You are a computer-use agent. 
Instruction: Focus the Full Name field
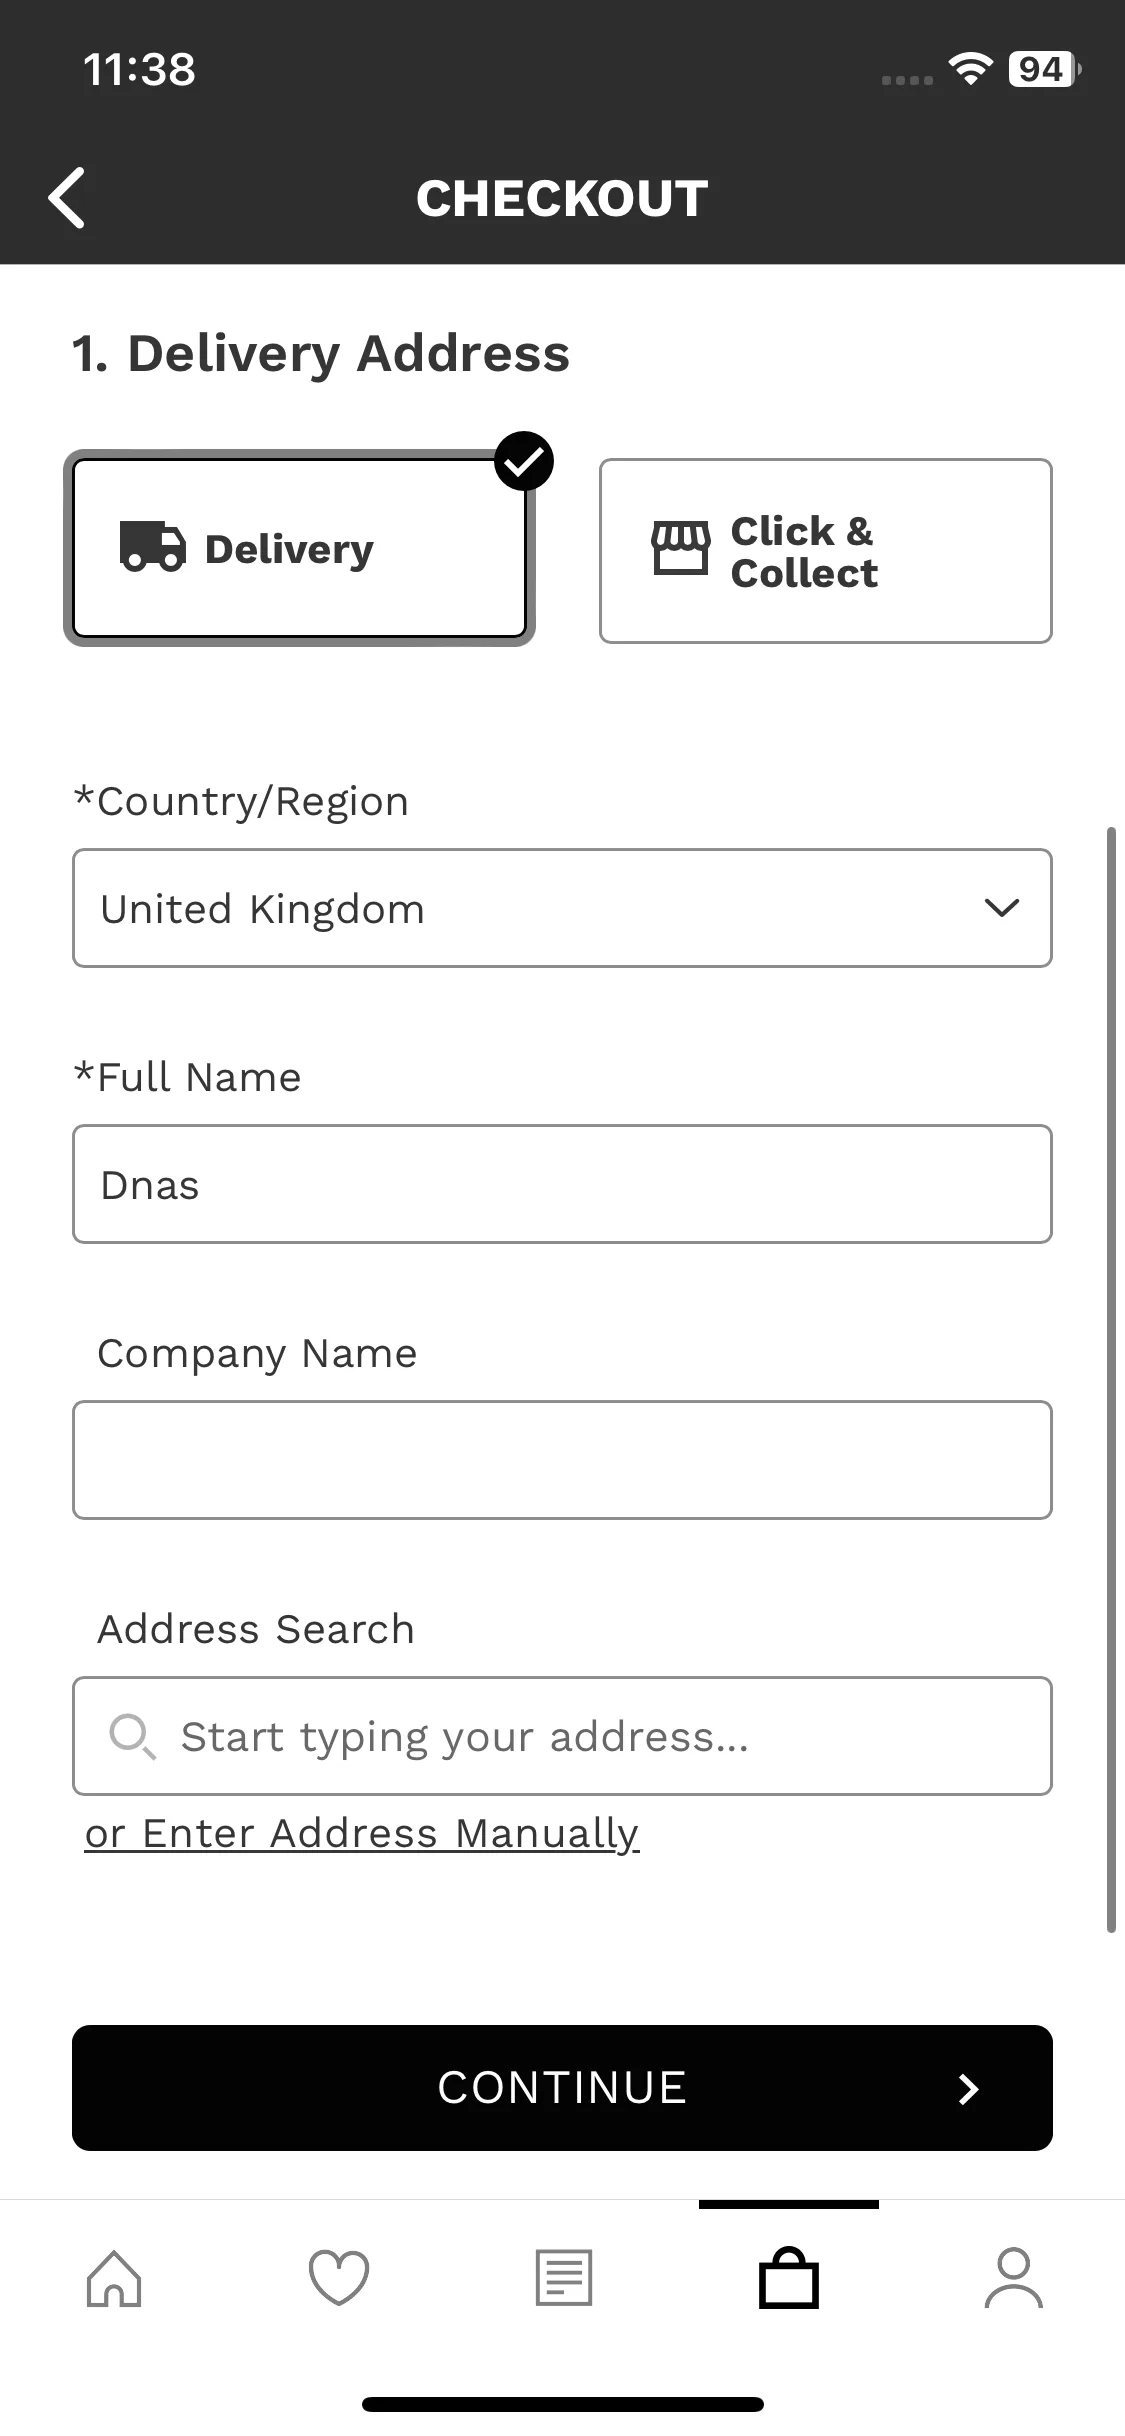[562, 1184]
